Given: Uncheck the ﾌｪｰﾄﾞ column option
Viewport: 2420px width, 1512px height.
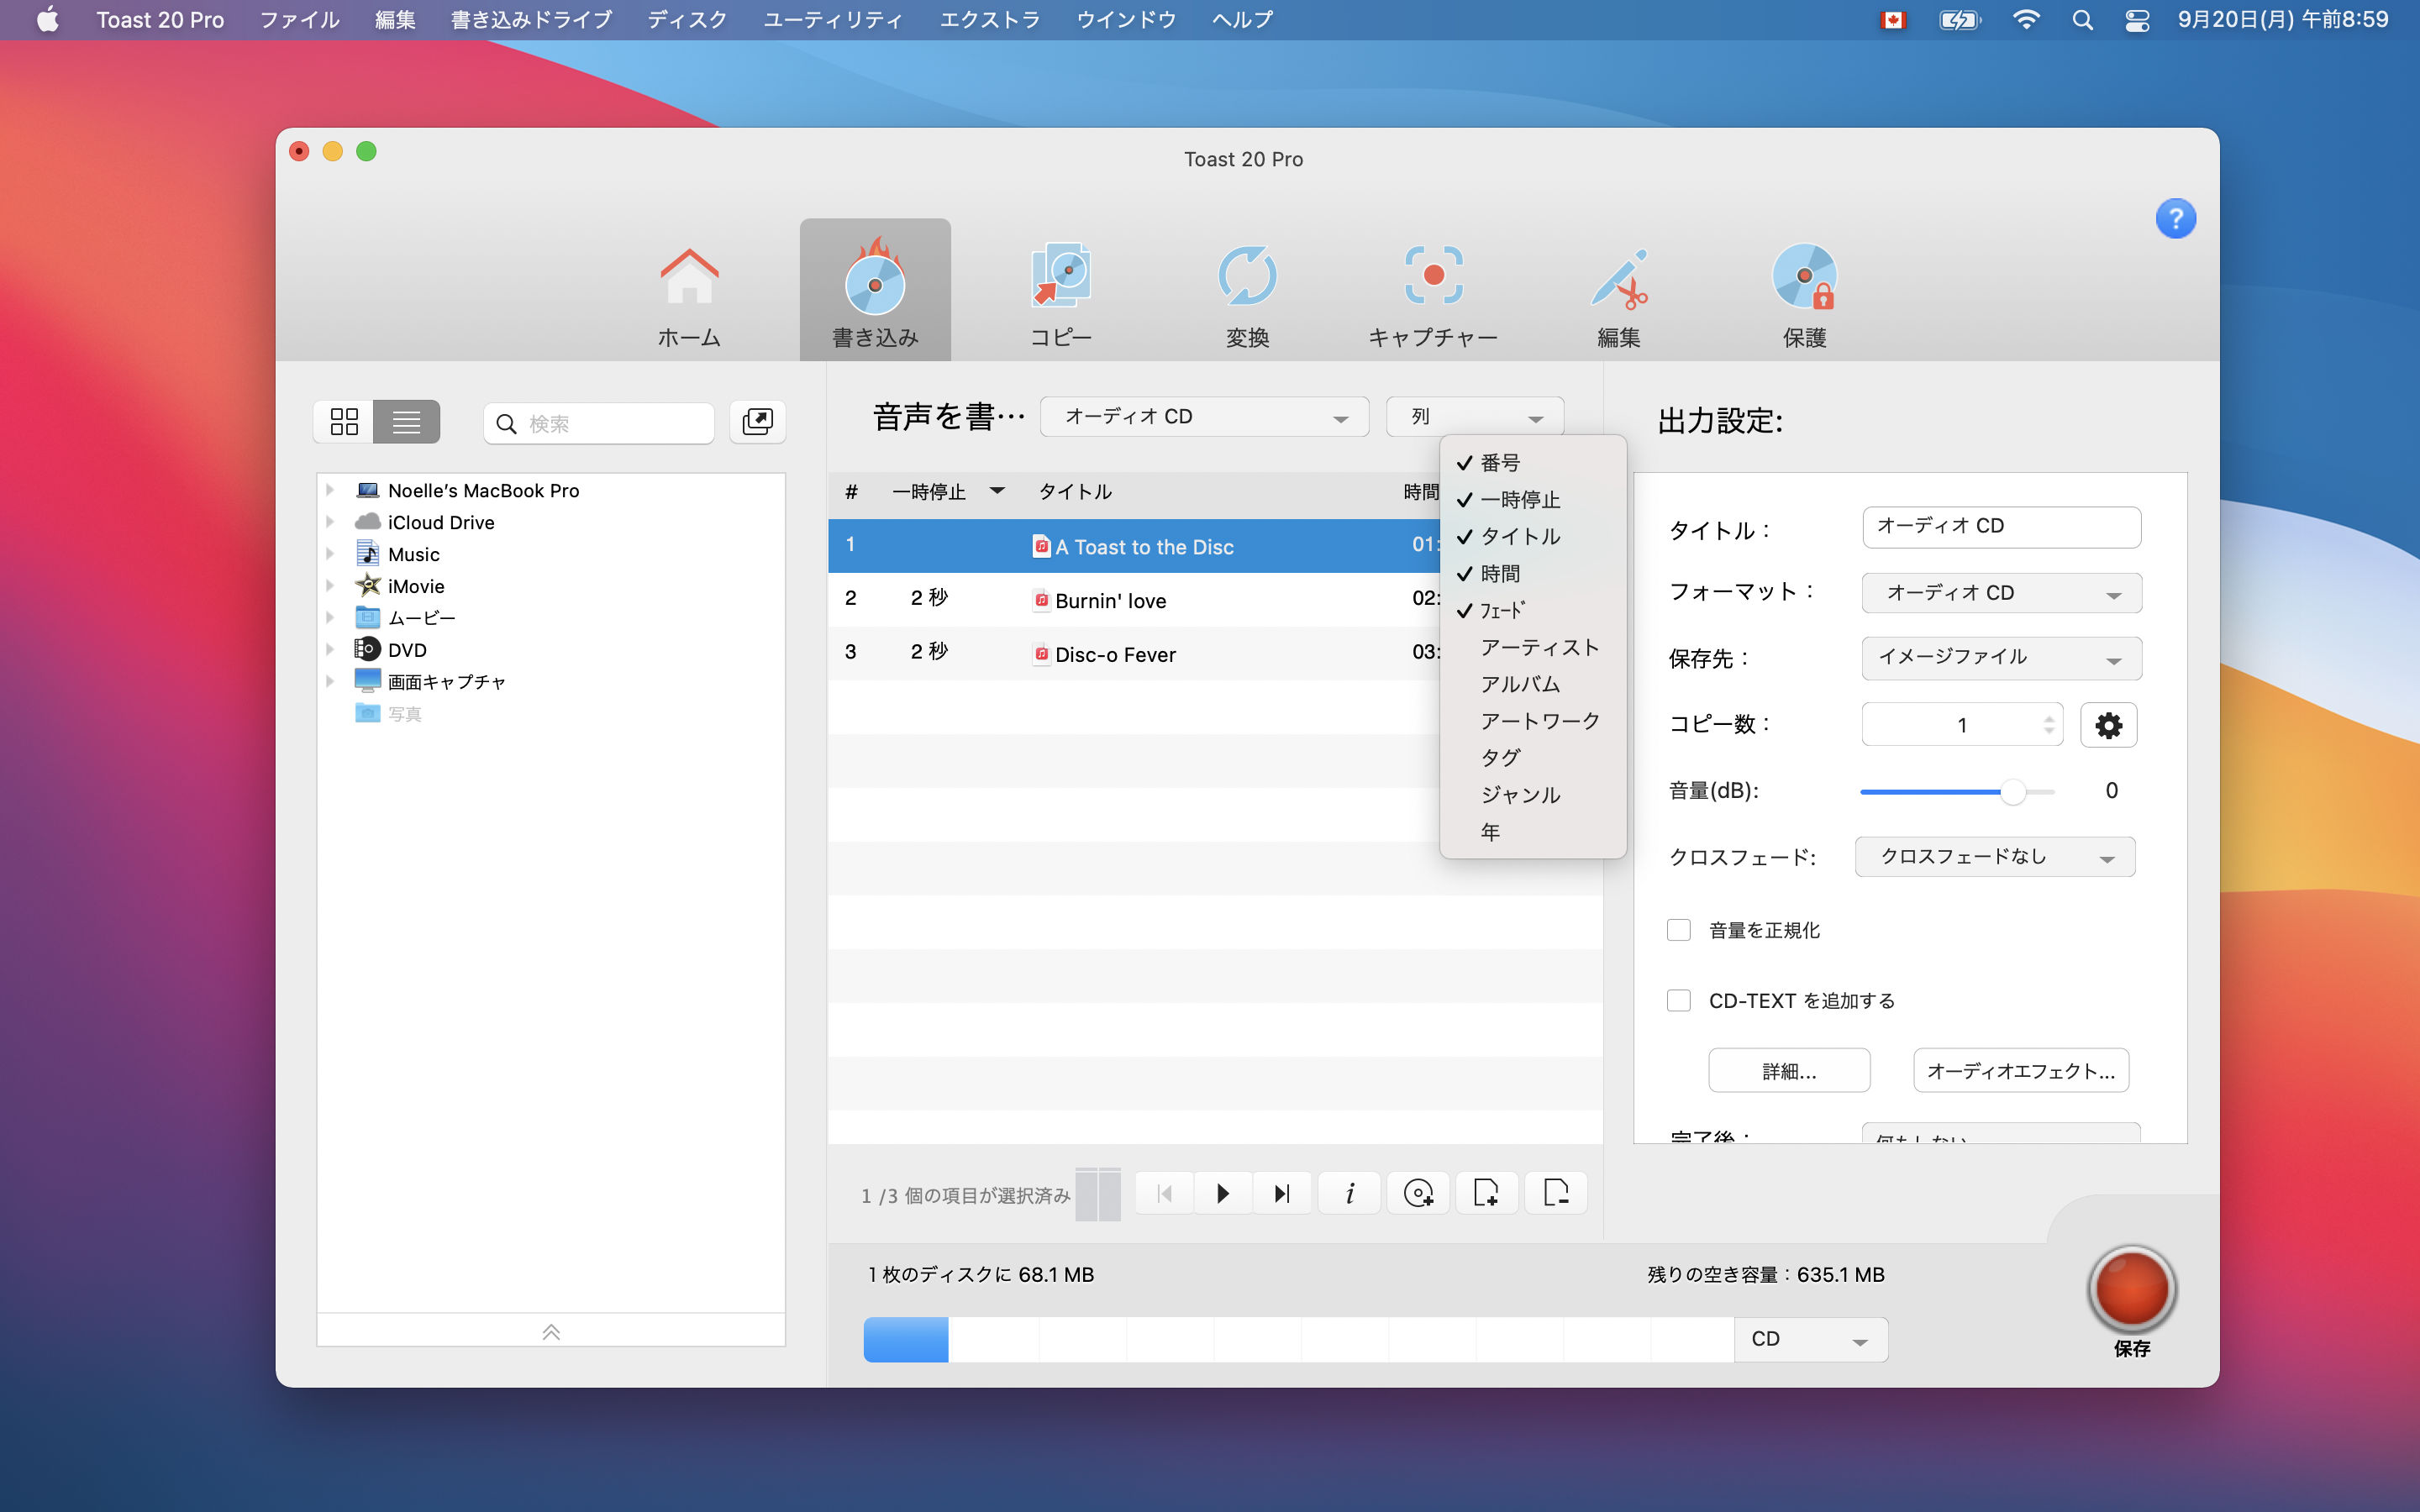Looking at the screenshot, I should tap(1533, 611).
